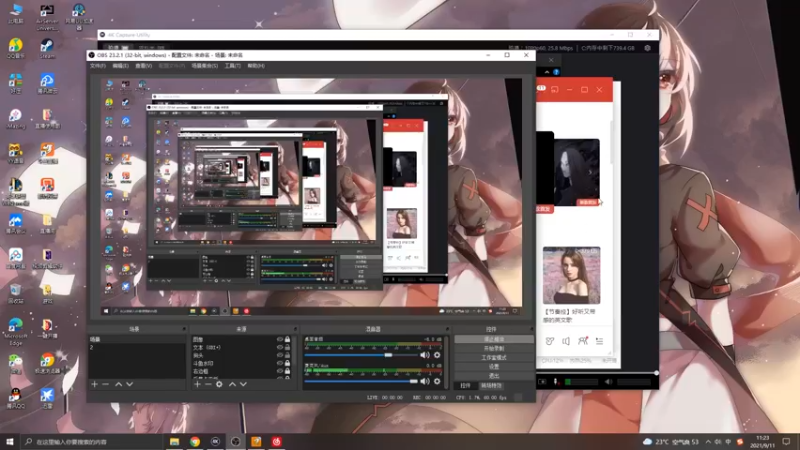Toggle visibility eye of 文本 (GDI+) source
The width and height of the screenshot is (800, 450).
(280, 347)
